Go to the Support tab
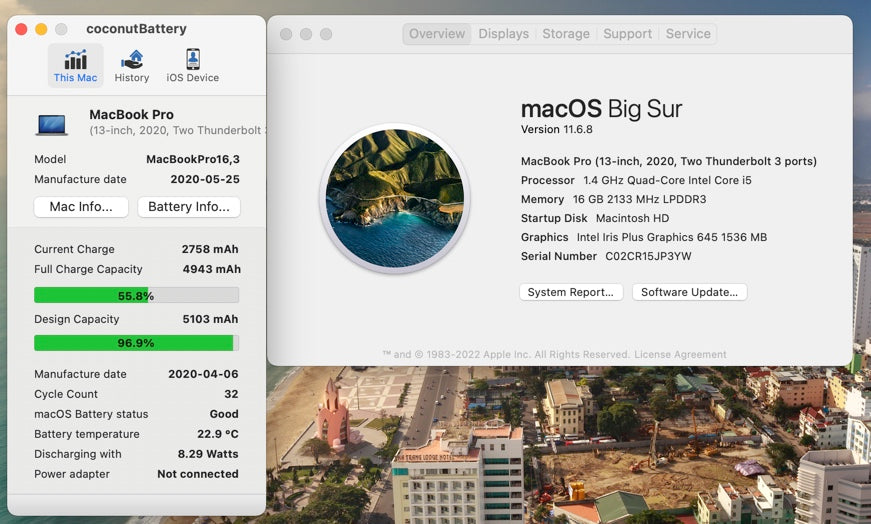 [627, 34]
